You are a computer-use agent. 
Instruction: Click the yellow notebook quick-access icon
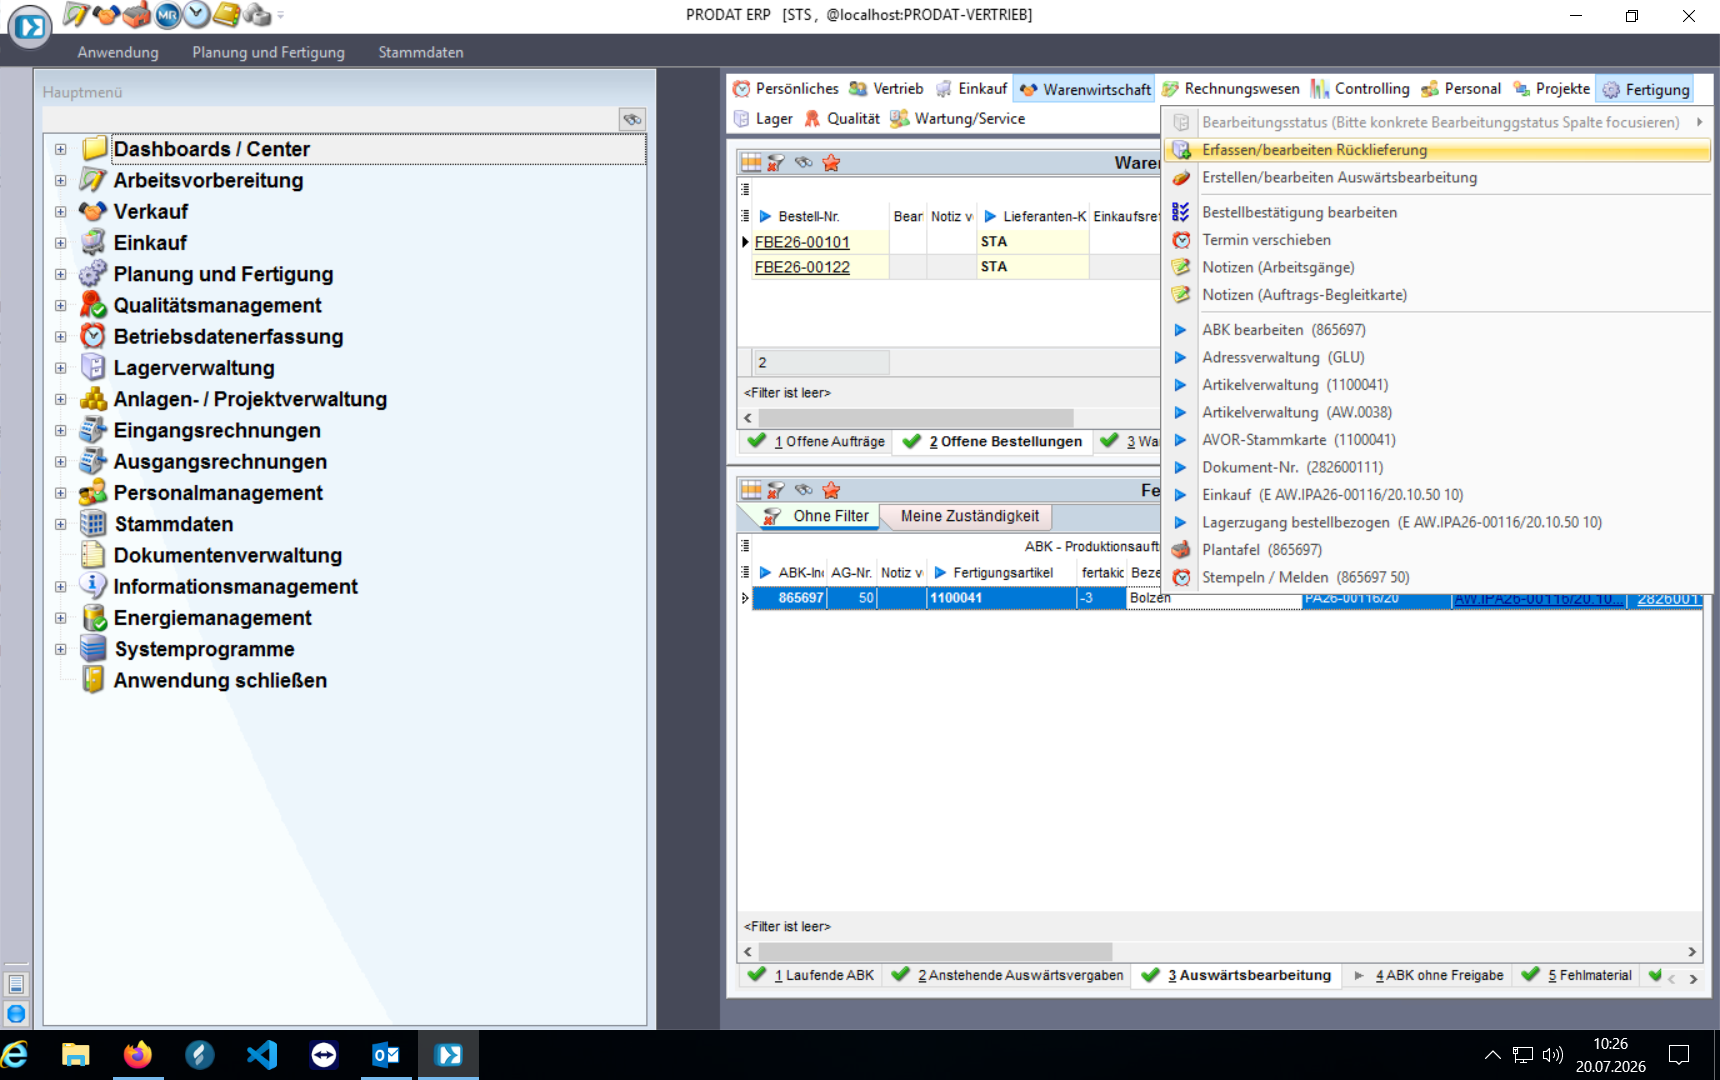coord(227,14)
